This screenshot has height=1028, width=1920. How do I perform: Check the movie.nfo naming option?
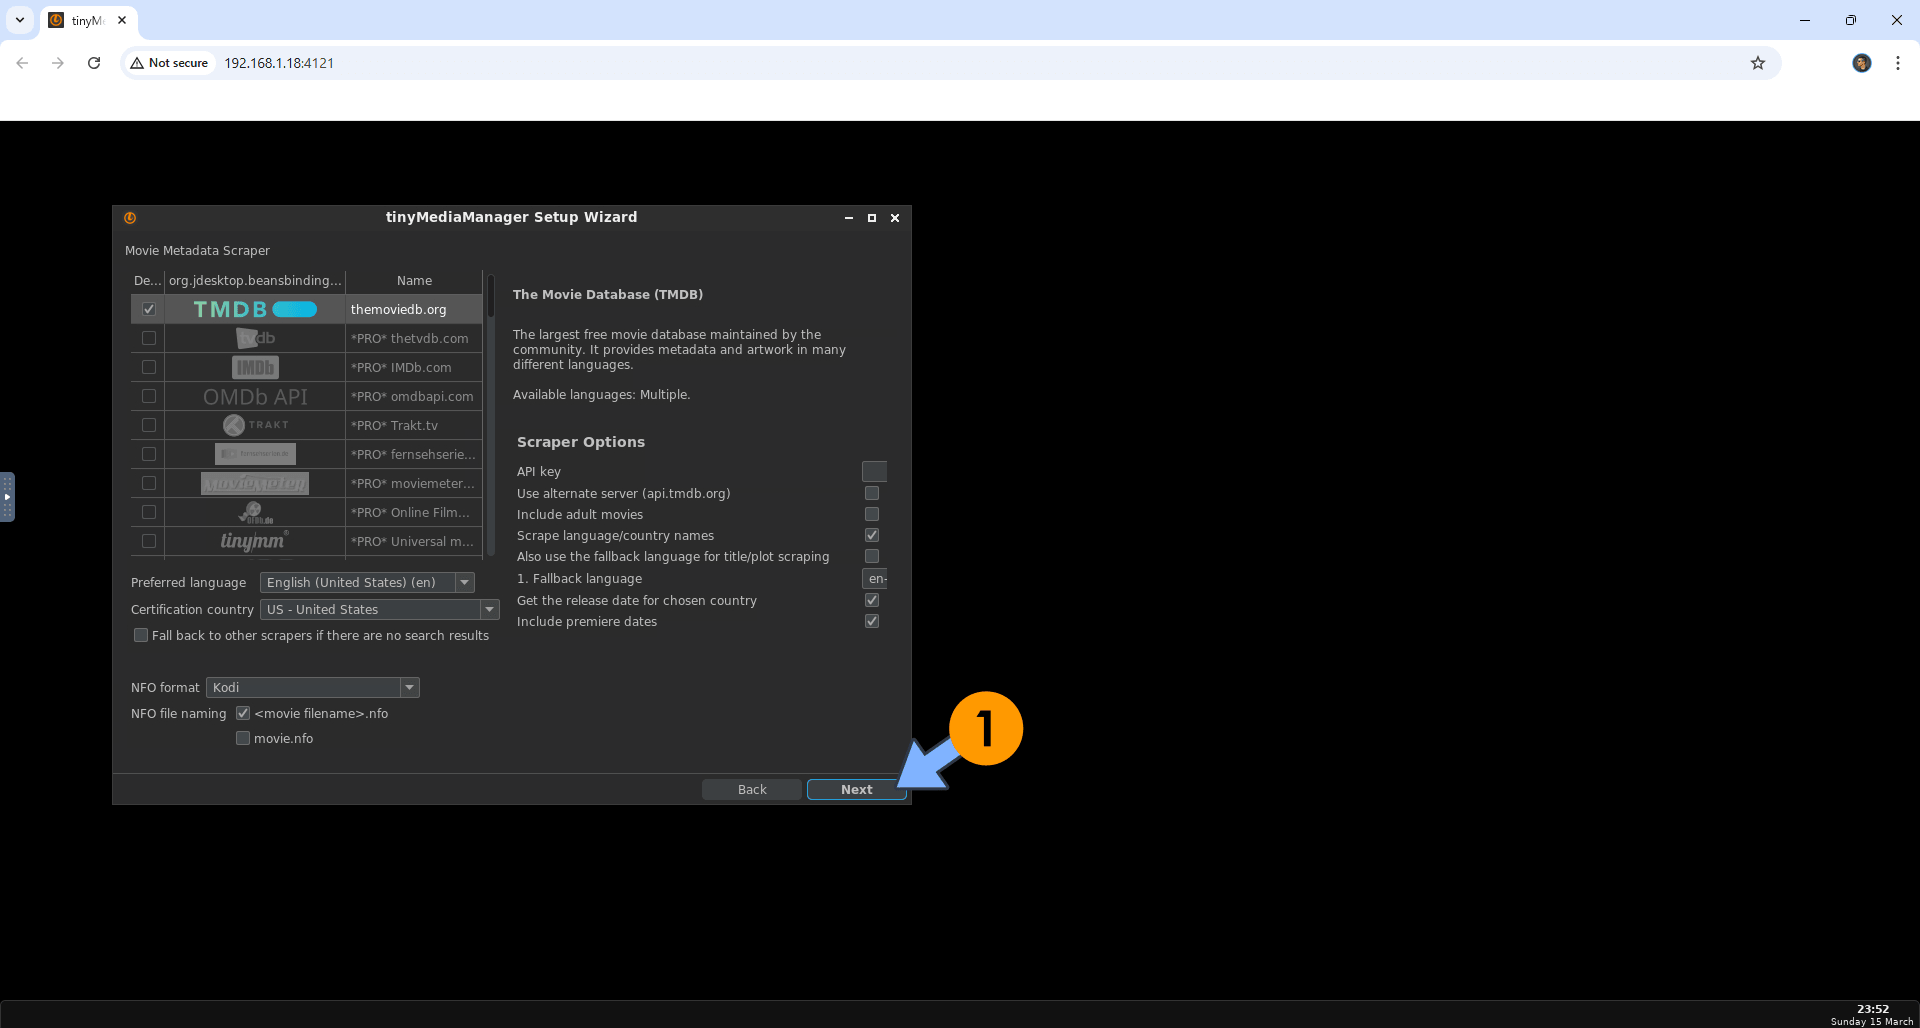(x=243, y=738)
